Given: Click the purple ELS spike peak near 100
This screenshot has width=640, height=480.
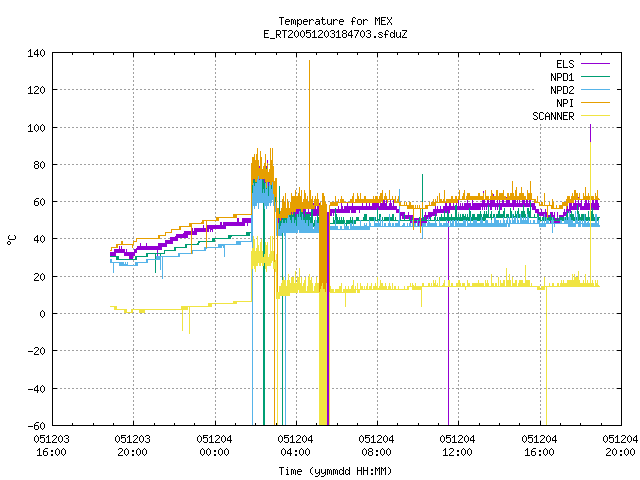Looking at the screenshot, I should [590, 126].
